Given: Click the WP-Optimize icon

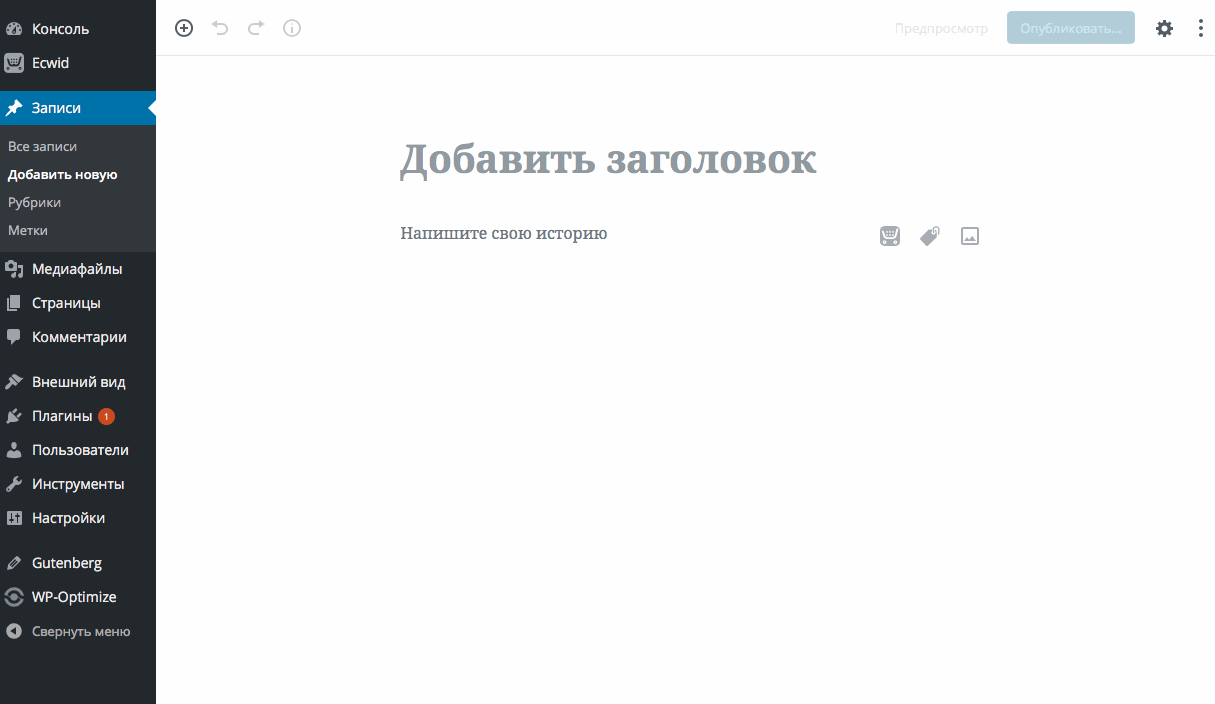Looking at the screenshot, I should click(x=14, y=597).
